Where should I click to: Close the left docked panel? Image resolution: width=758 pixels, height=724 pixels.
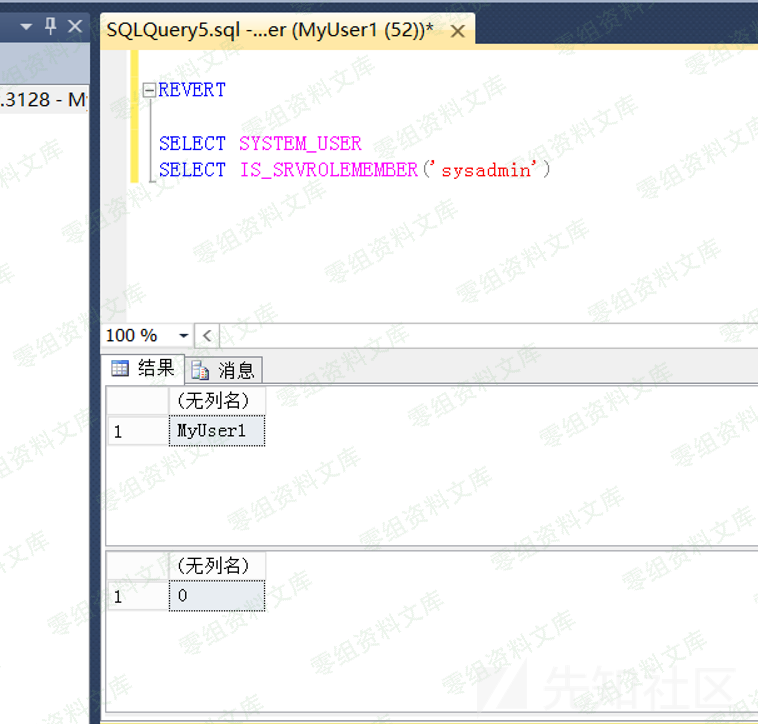(75, 27)
